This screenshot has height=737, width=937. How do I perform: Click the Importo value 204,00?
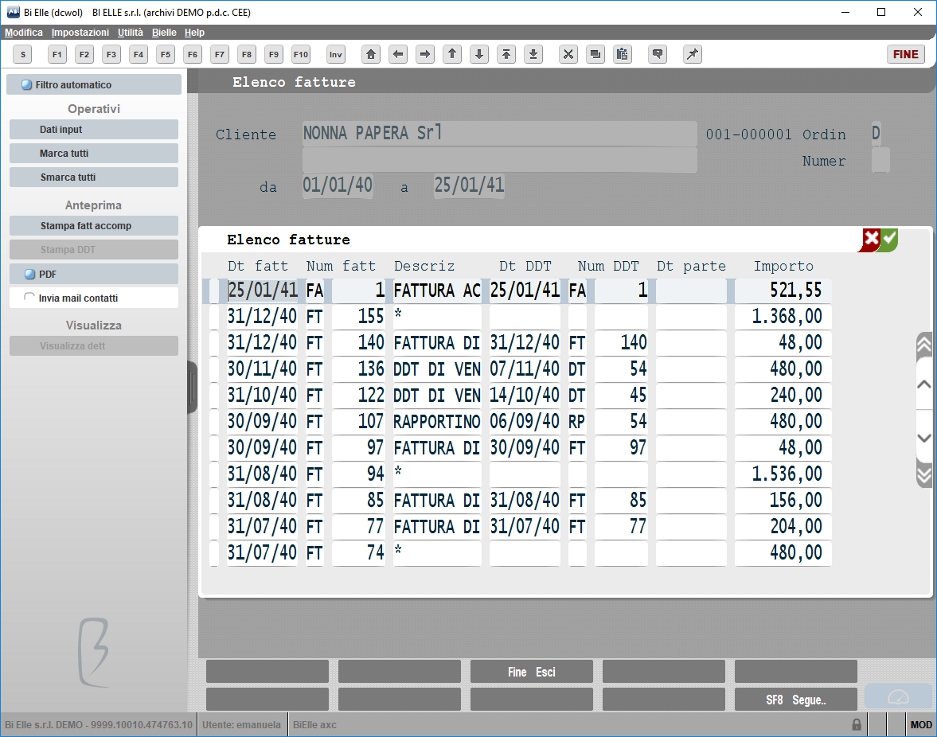point(783,527)
